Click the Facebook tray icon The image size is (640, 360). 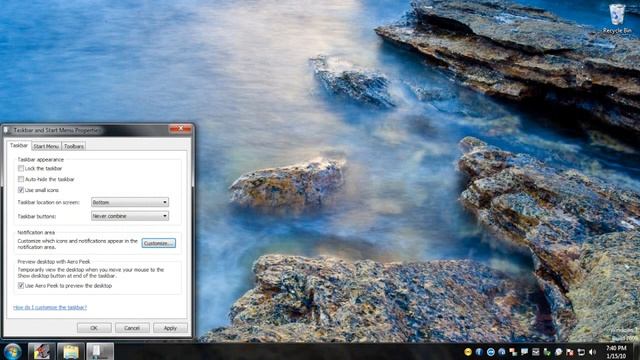(479, 352)
